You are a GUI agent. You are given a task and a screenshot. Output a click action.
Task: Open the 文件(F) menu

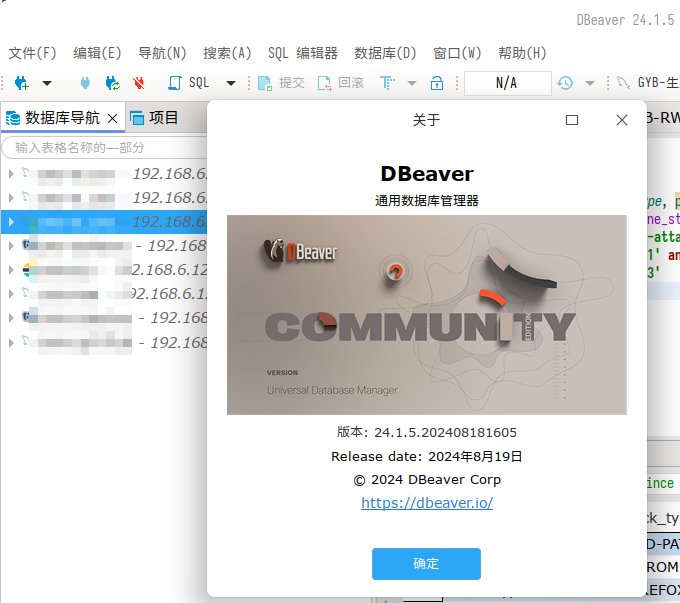pos(33,53)
